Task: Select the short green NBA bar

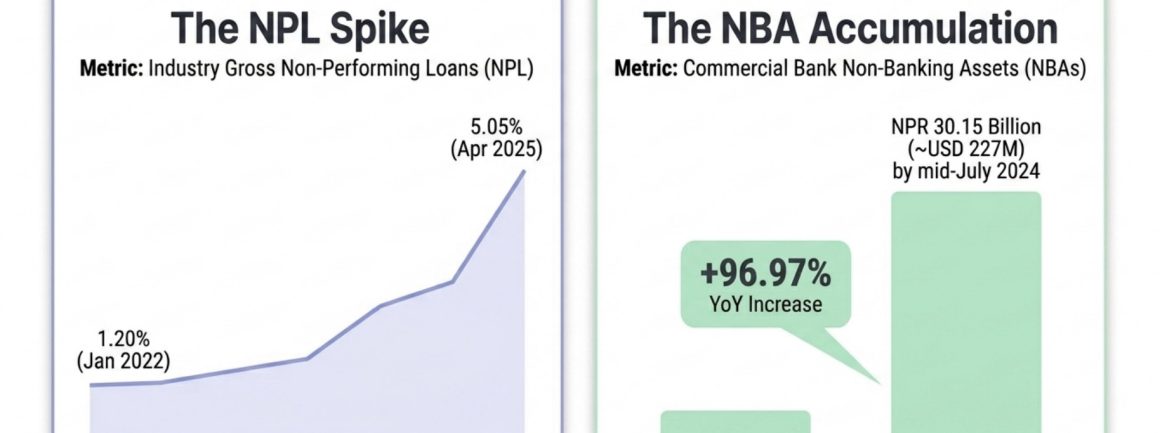Action: [x=735, y=421]
